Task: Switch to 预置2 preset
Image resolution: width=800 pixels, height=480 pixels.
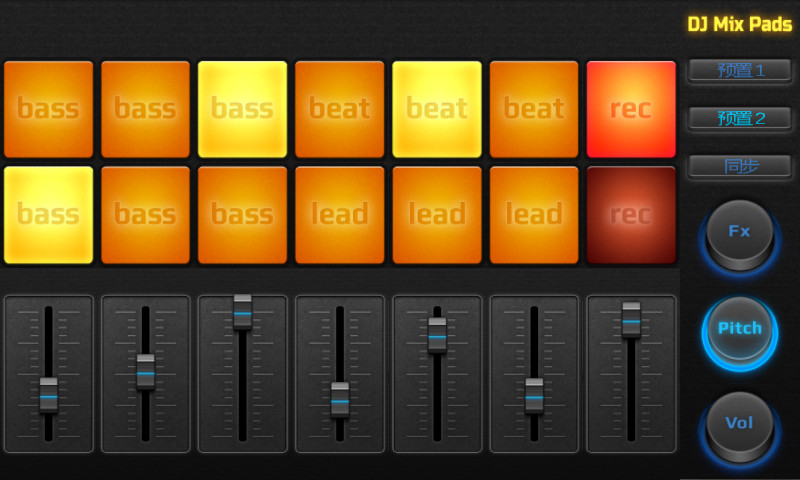Action: (x=740, y=118)
